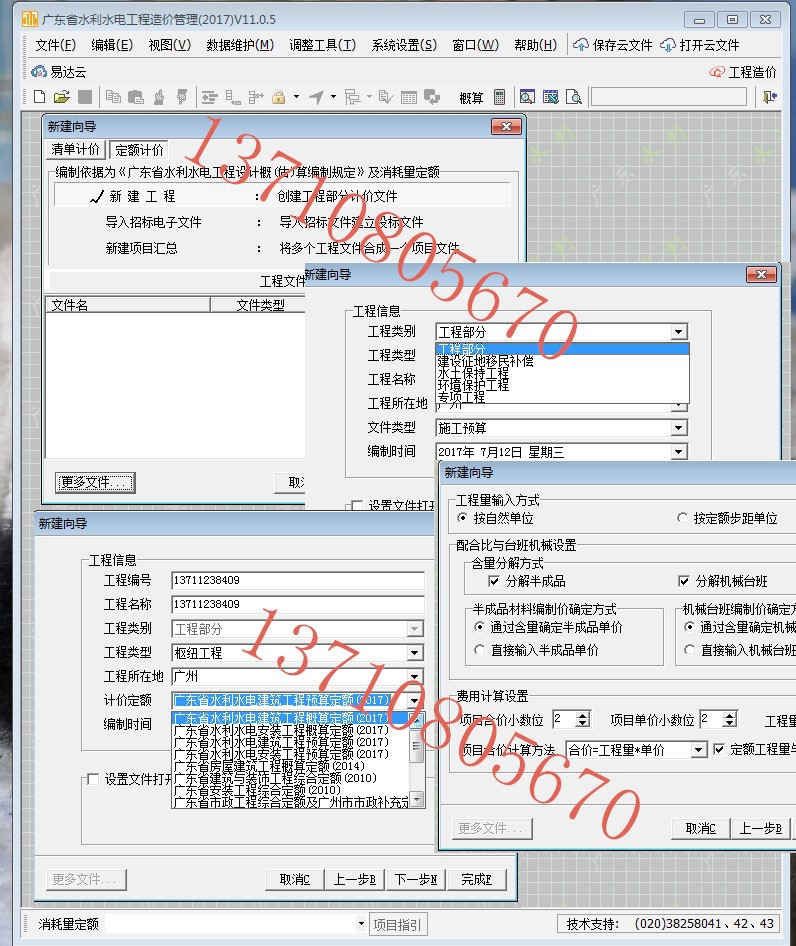Click 上一步B in bottom-left wizard

[x=355, y=880]
